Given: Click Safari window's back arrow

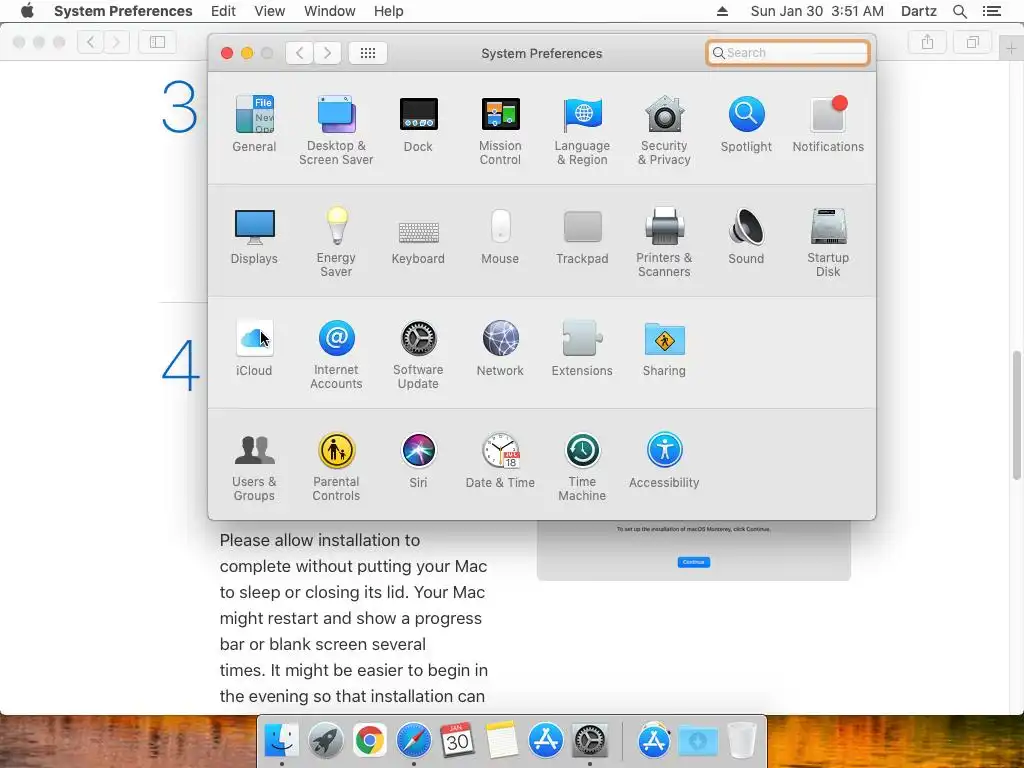Looking at the screenshot, I should 90,42.
